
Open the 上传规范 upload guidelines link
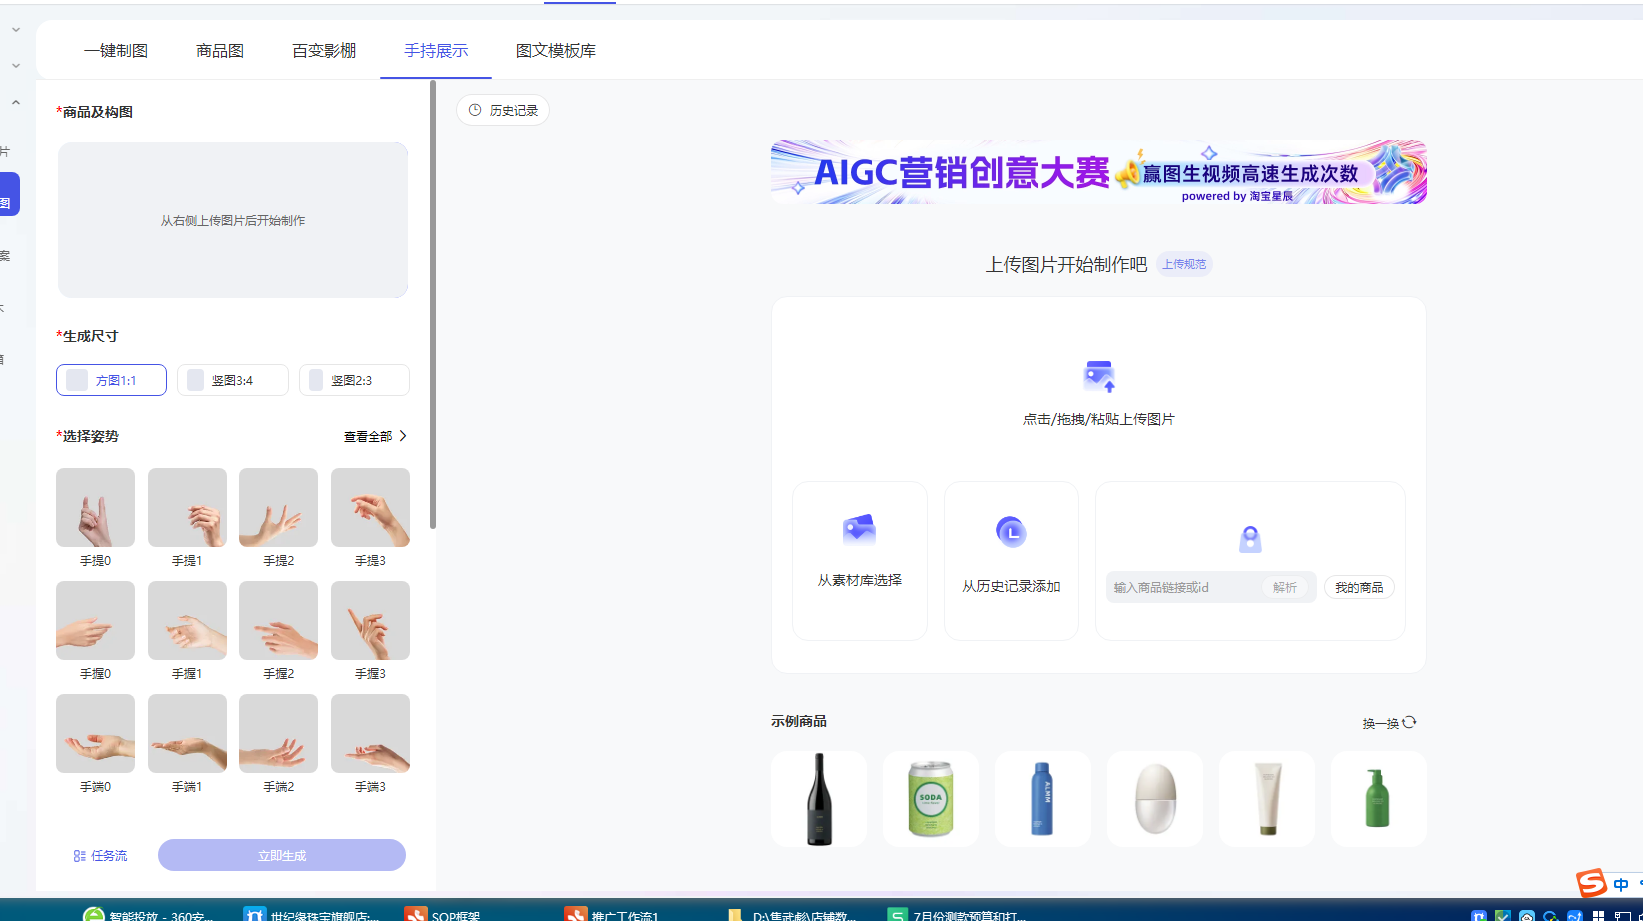click(1184, 264)
